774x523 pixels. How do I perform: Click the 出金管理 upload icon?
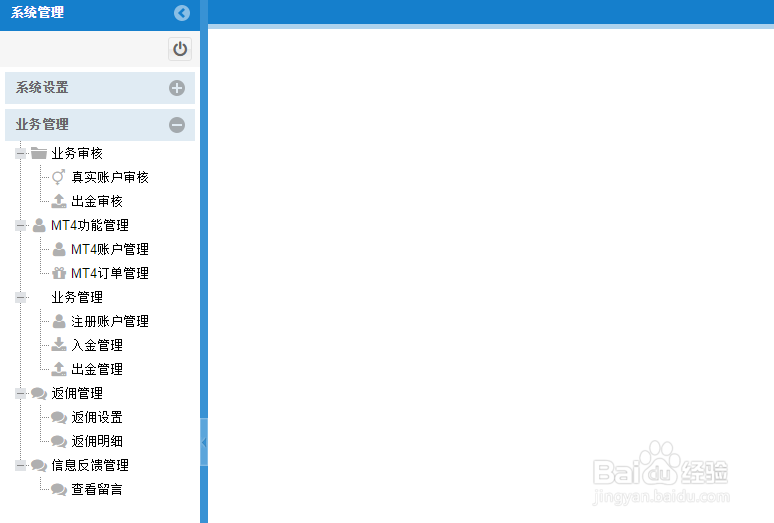[x=59, y=369]
